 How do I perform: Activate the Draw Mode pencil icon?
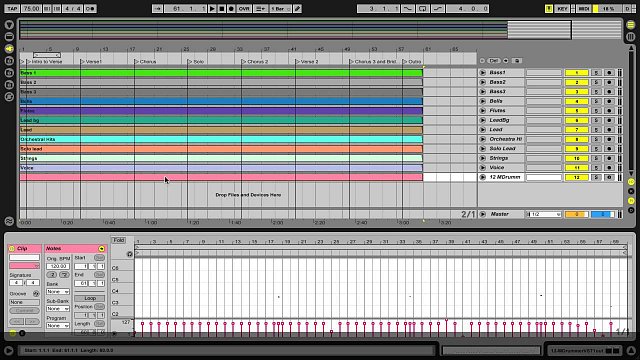(298, 9)
